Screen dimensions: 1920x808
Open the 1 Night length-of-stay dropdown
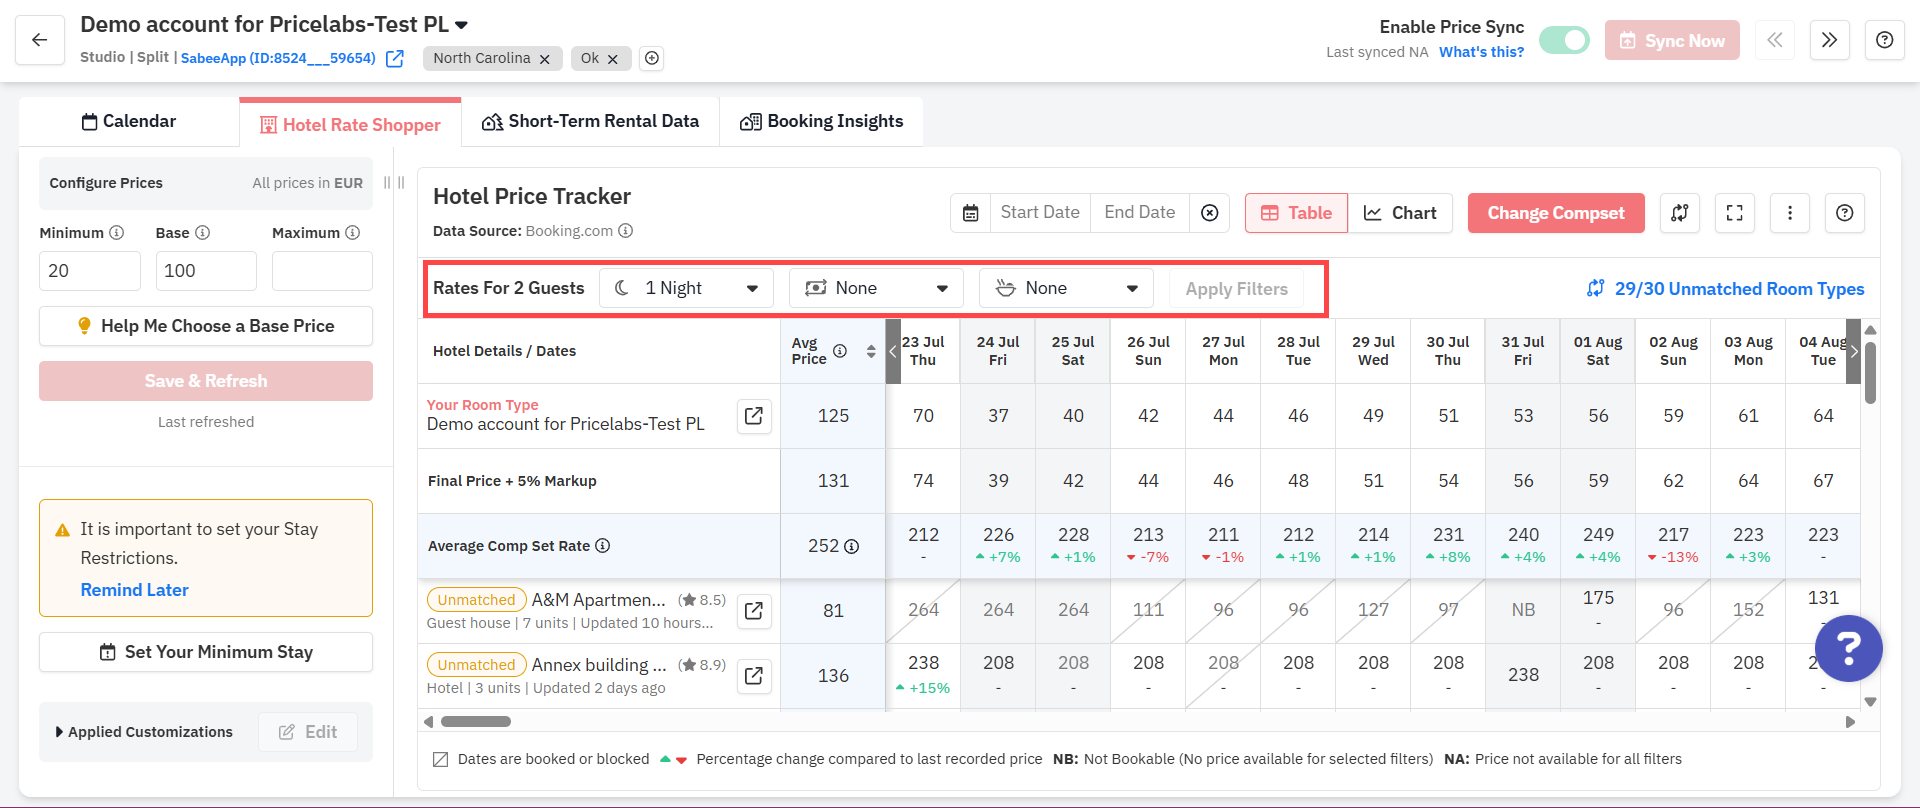coord(687,288)
